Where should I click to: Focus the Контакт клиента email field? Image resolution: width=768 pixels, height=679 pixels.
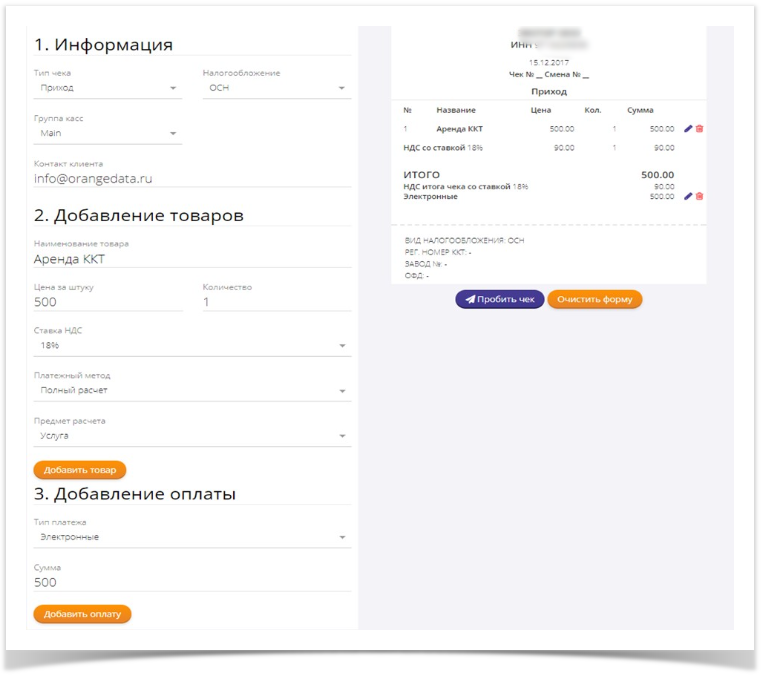pos(192,179)
